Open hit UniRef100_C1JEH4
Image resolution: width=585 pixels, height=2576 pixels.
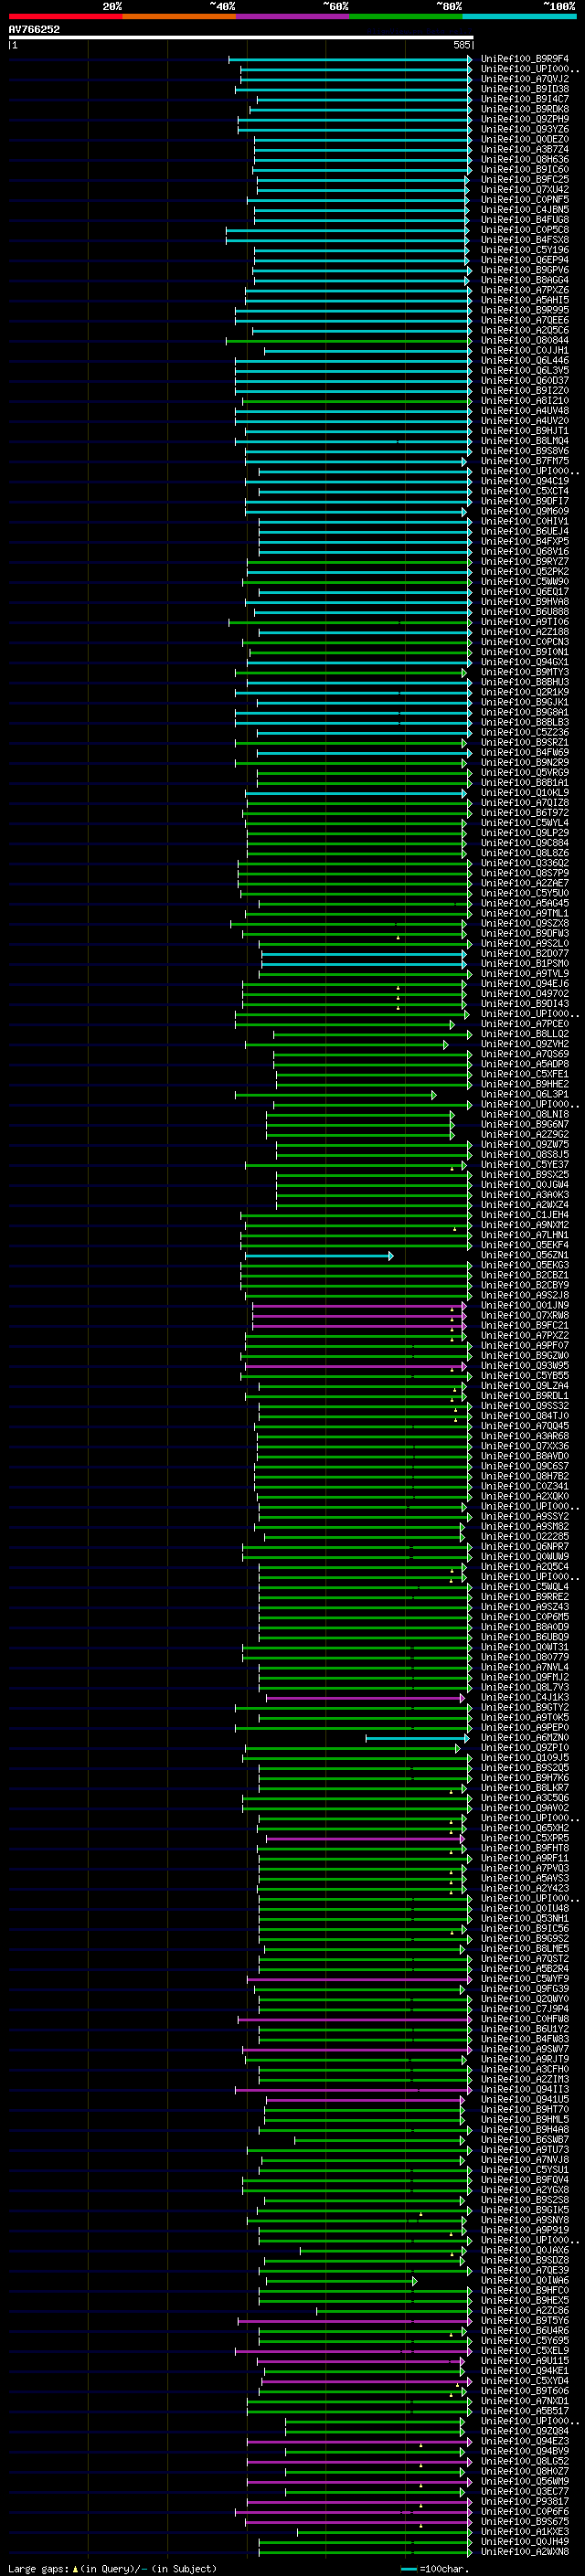[525, 1214]
